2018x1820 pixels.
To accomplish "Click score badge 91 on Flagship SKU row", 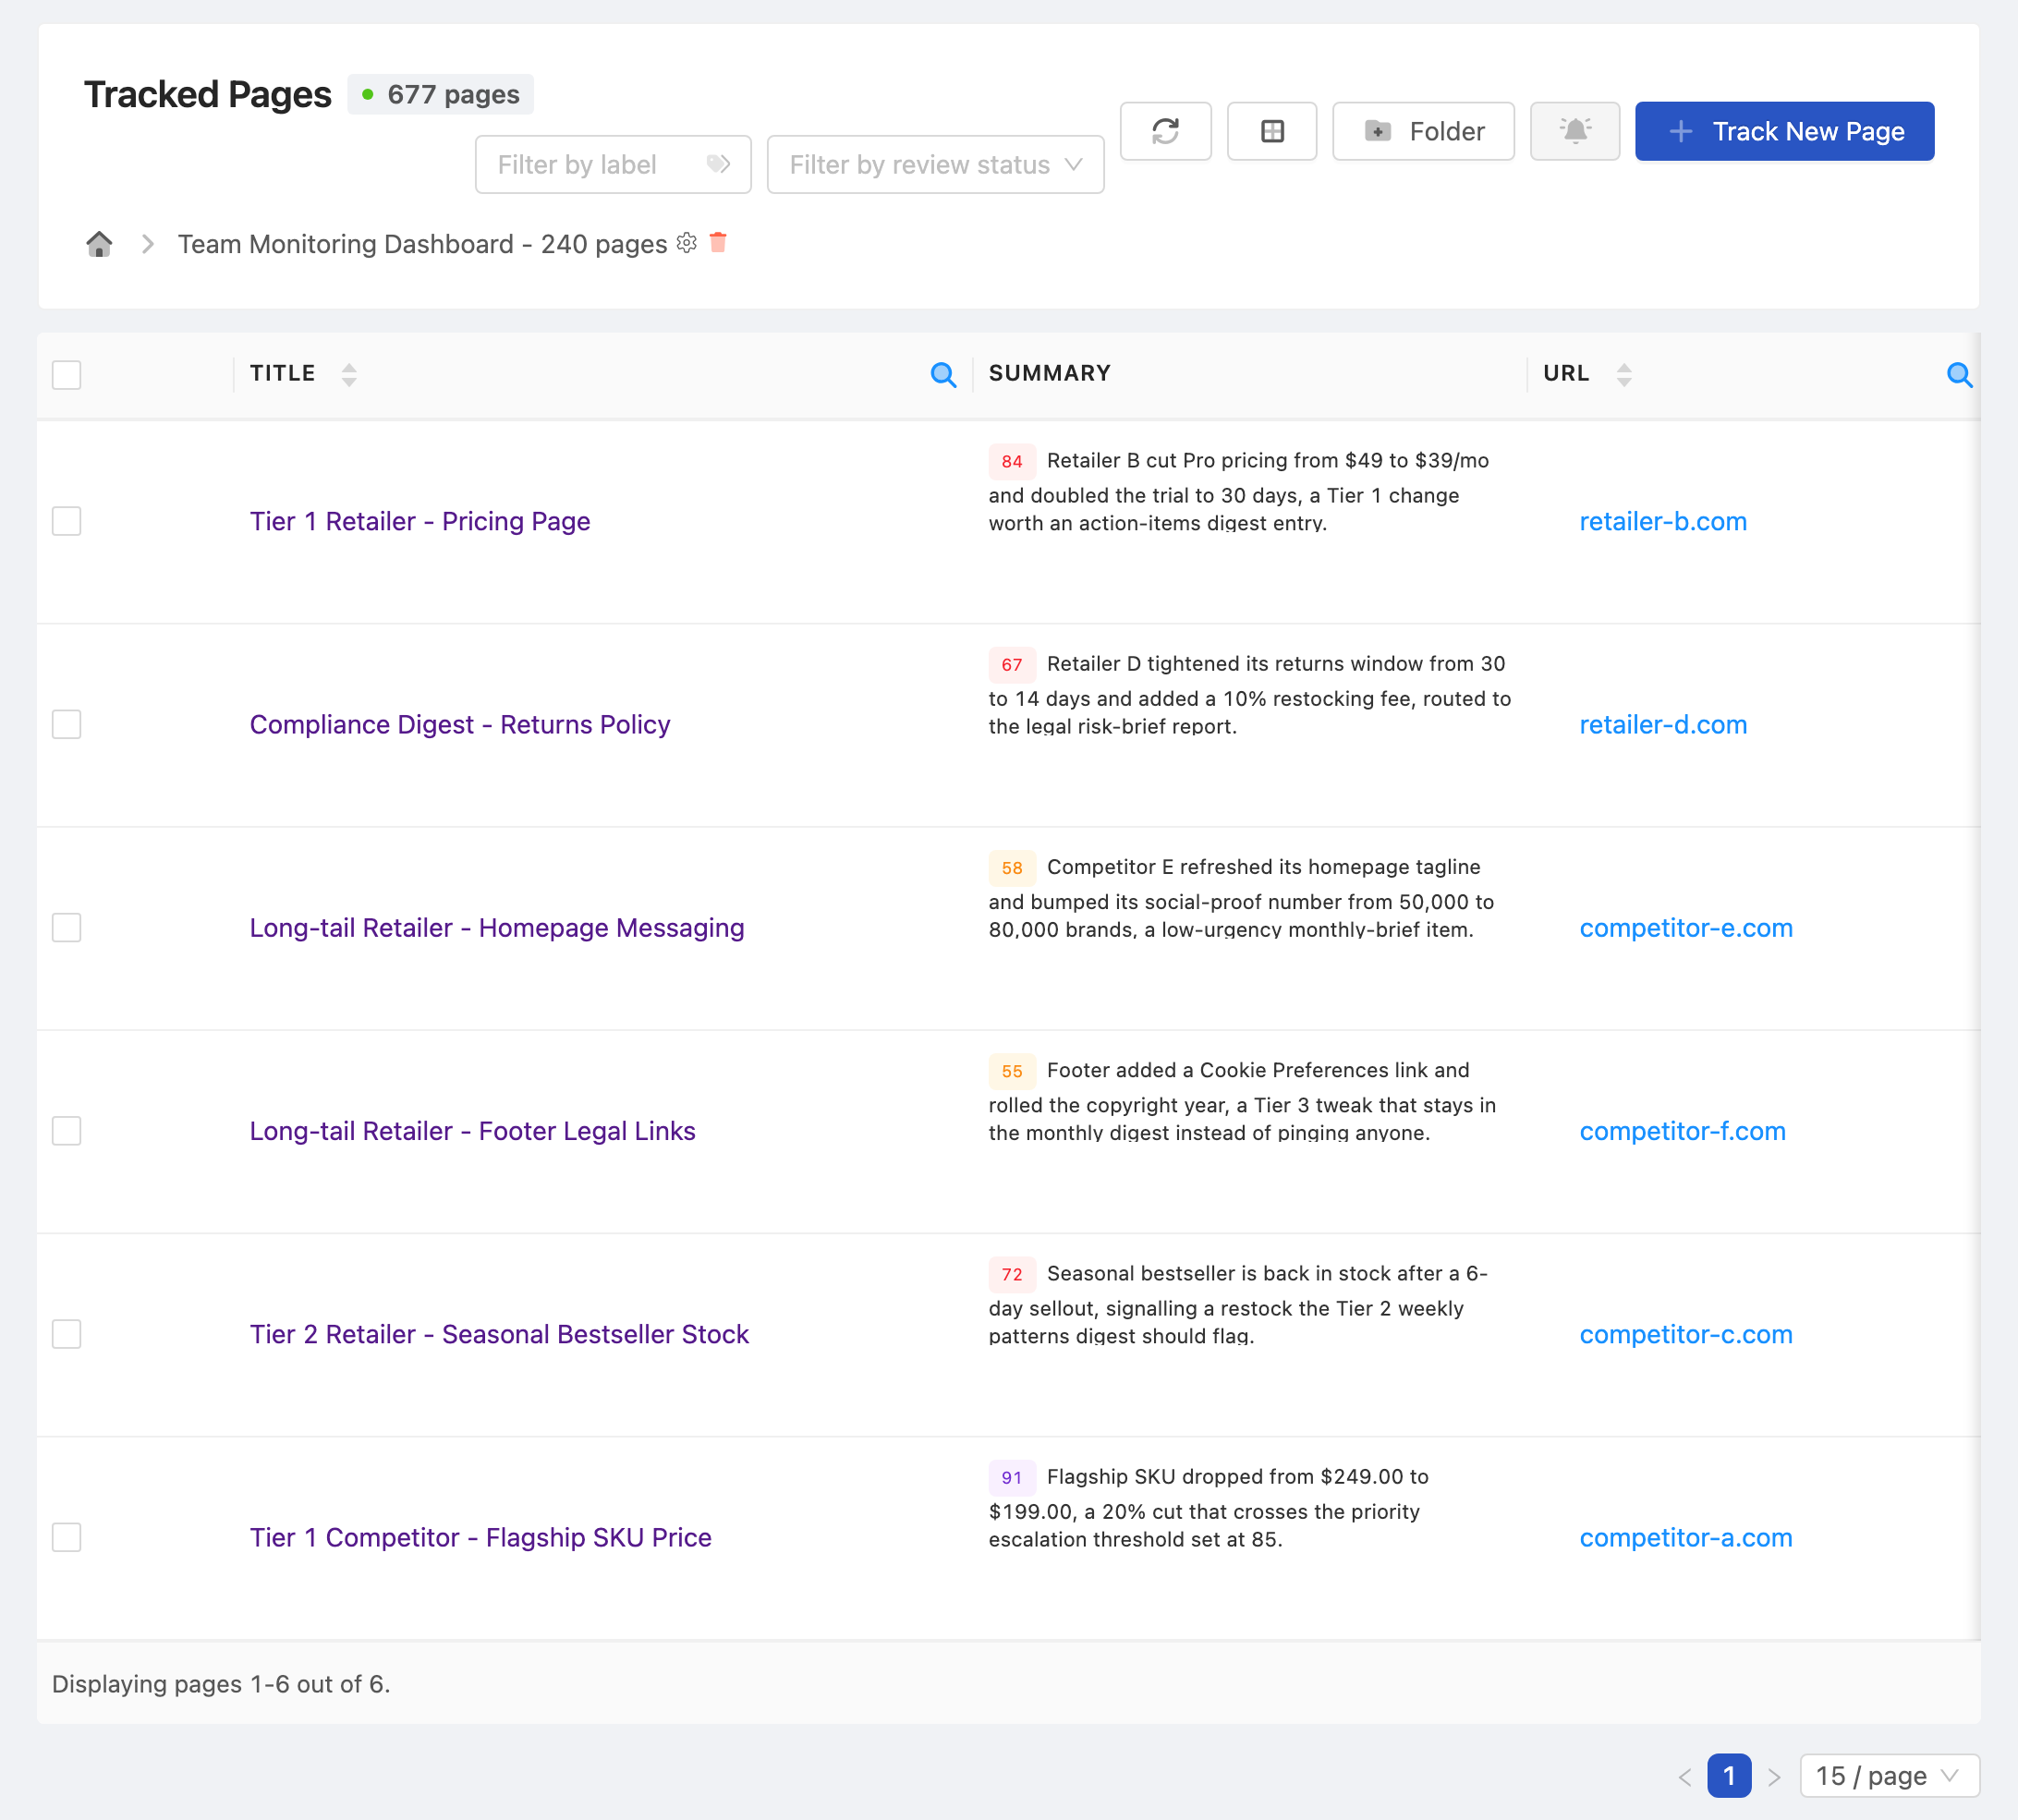I will coord(1011,1477).
